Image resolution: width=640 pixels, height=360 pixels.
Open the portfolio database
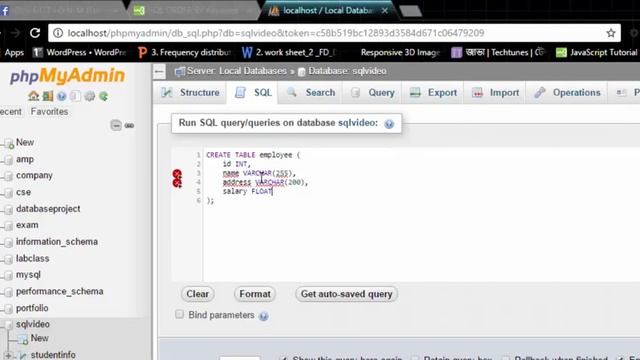[x=32, y=308]
